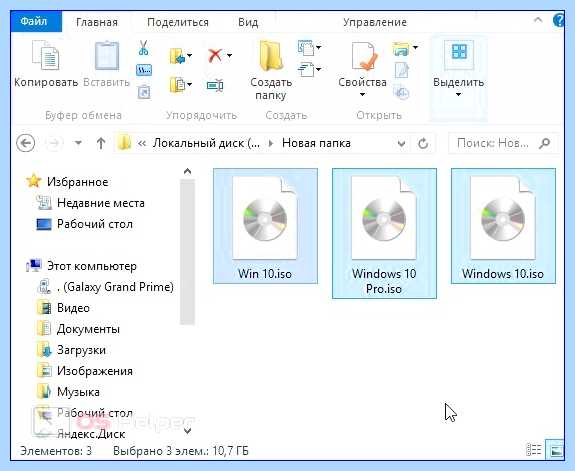Click the New item icon
Image resolution: width=575 pixels, height=471 pixels.
306,48
